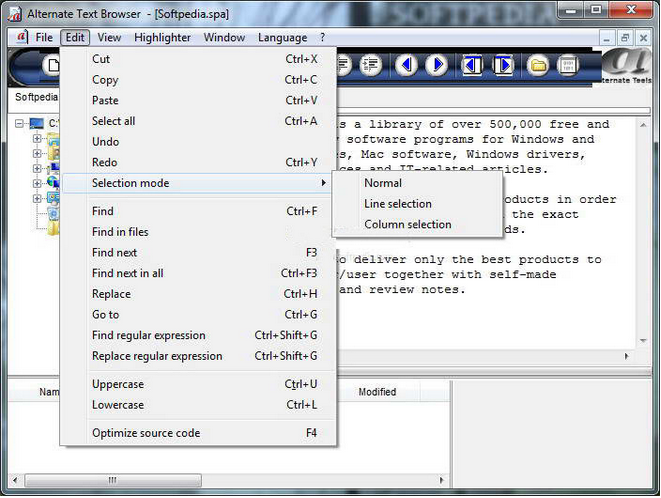Image resolution: width=661 pixels, height=498 pixels.
Task: Choose Undo
Action: pyautogui.click(x=199, y=142)
